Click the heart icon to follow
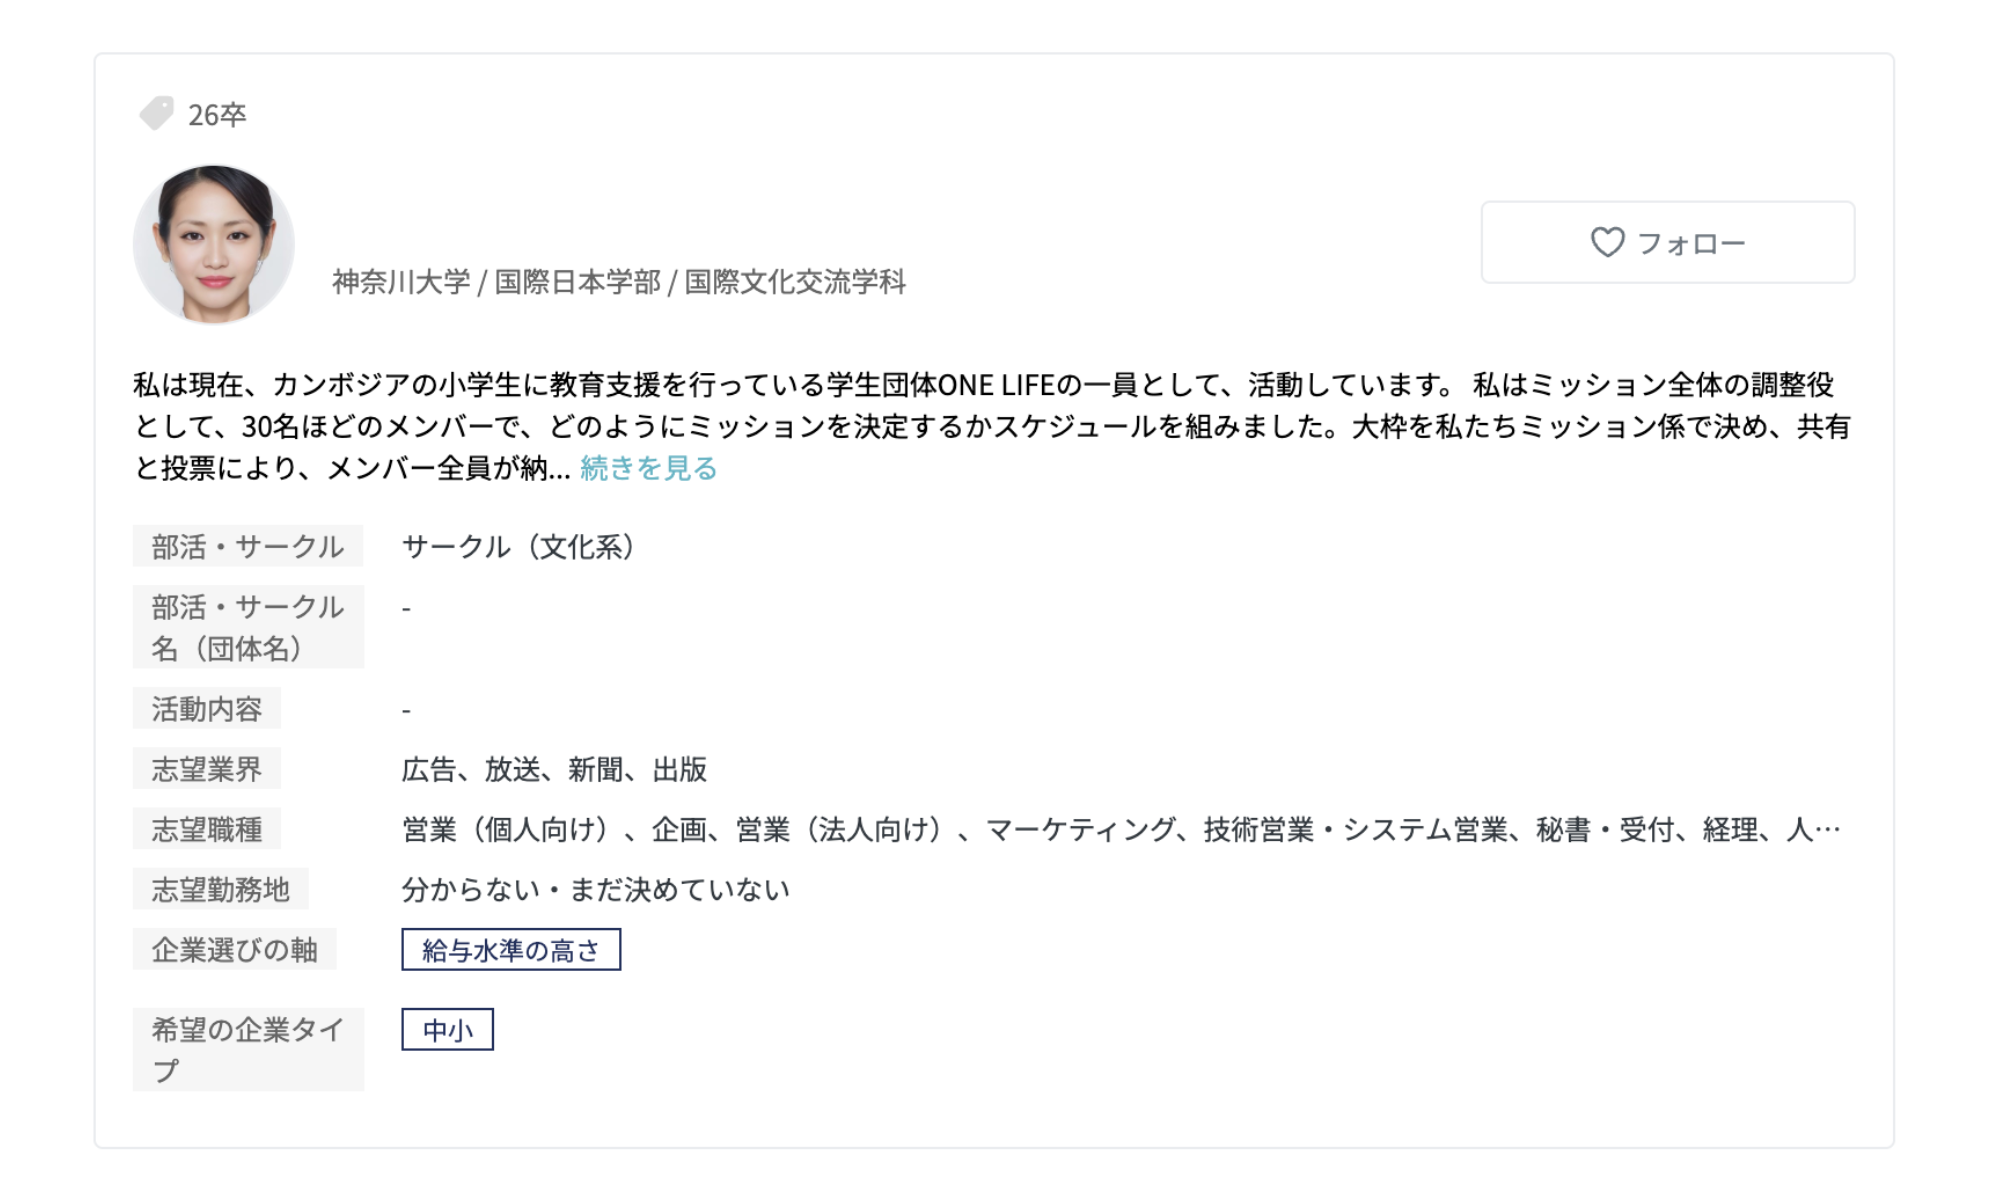The height and width of the screenshot is (1200, 2000). (1607, 242)
